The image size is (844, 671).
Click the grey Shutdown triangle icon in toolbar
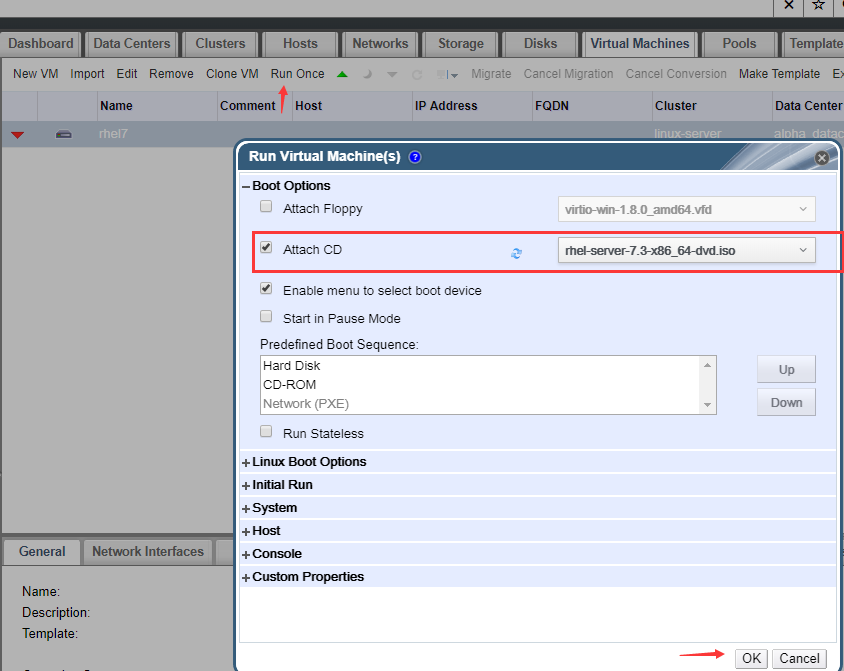coord(392,75)
